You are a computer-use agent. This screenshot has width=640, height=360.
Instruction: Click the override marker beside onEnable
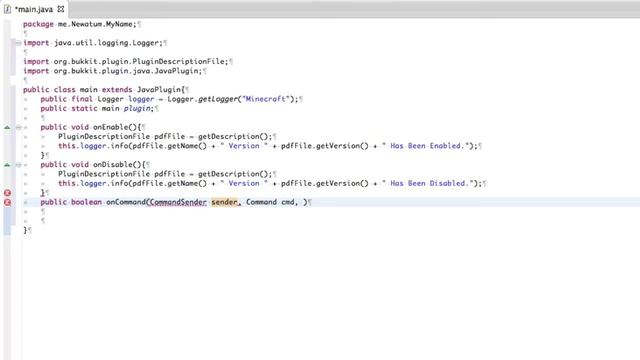7,127
